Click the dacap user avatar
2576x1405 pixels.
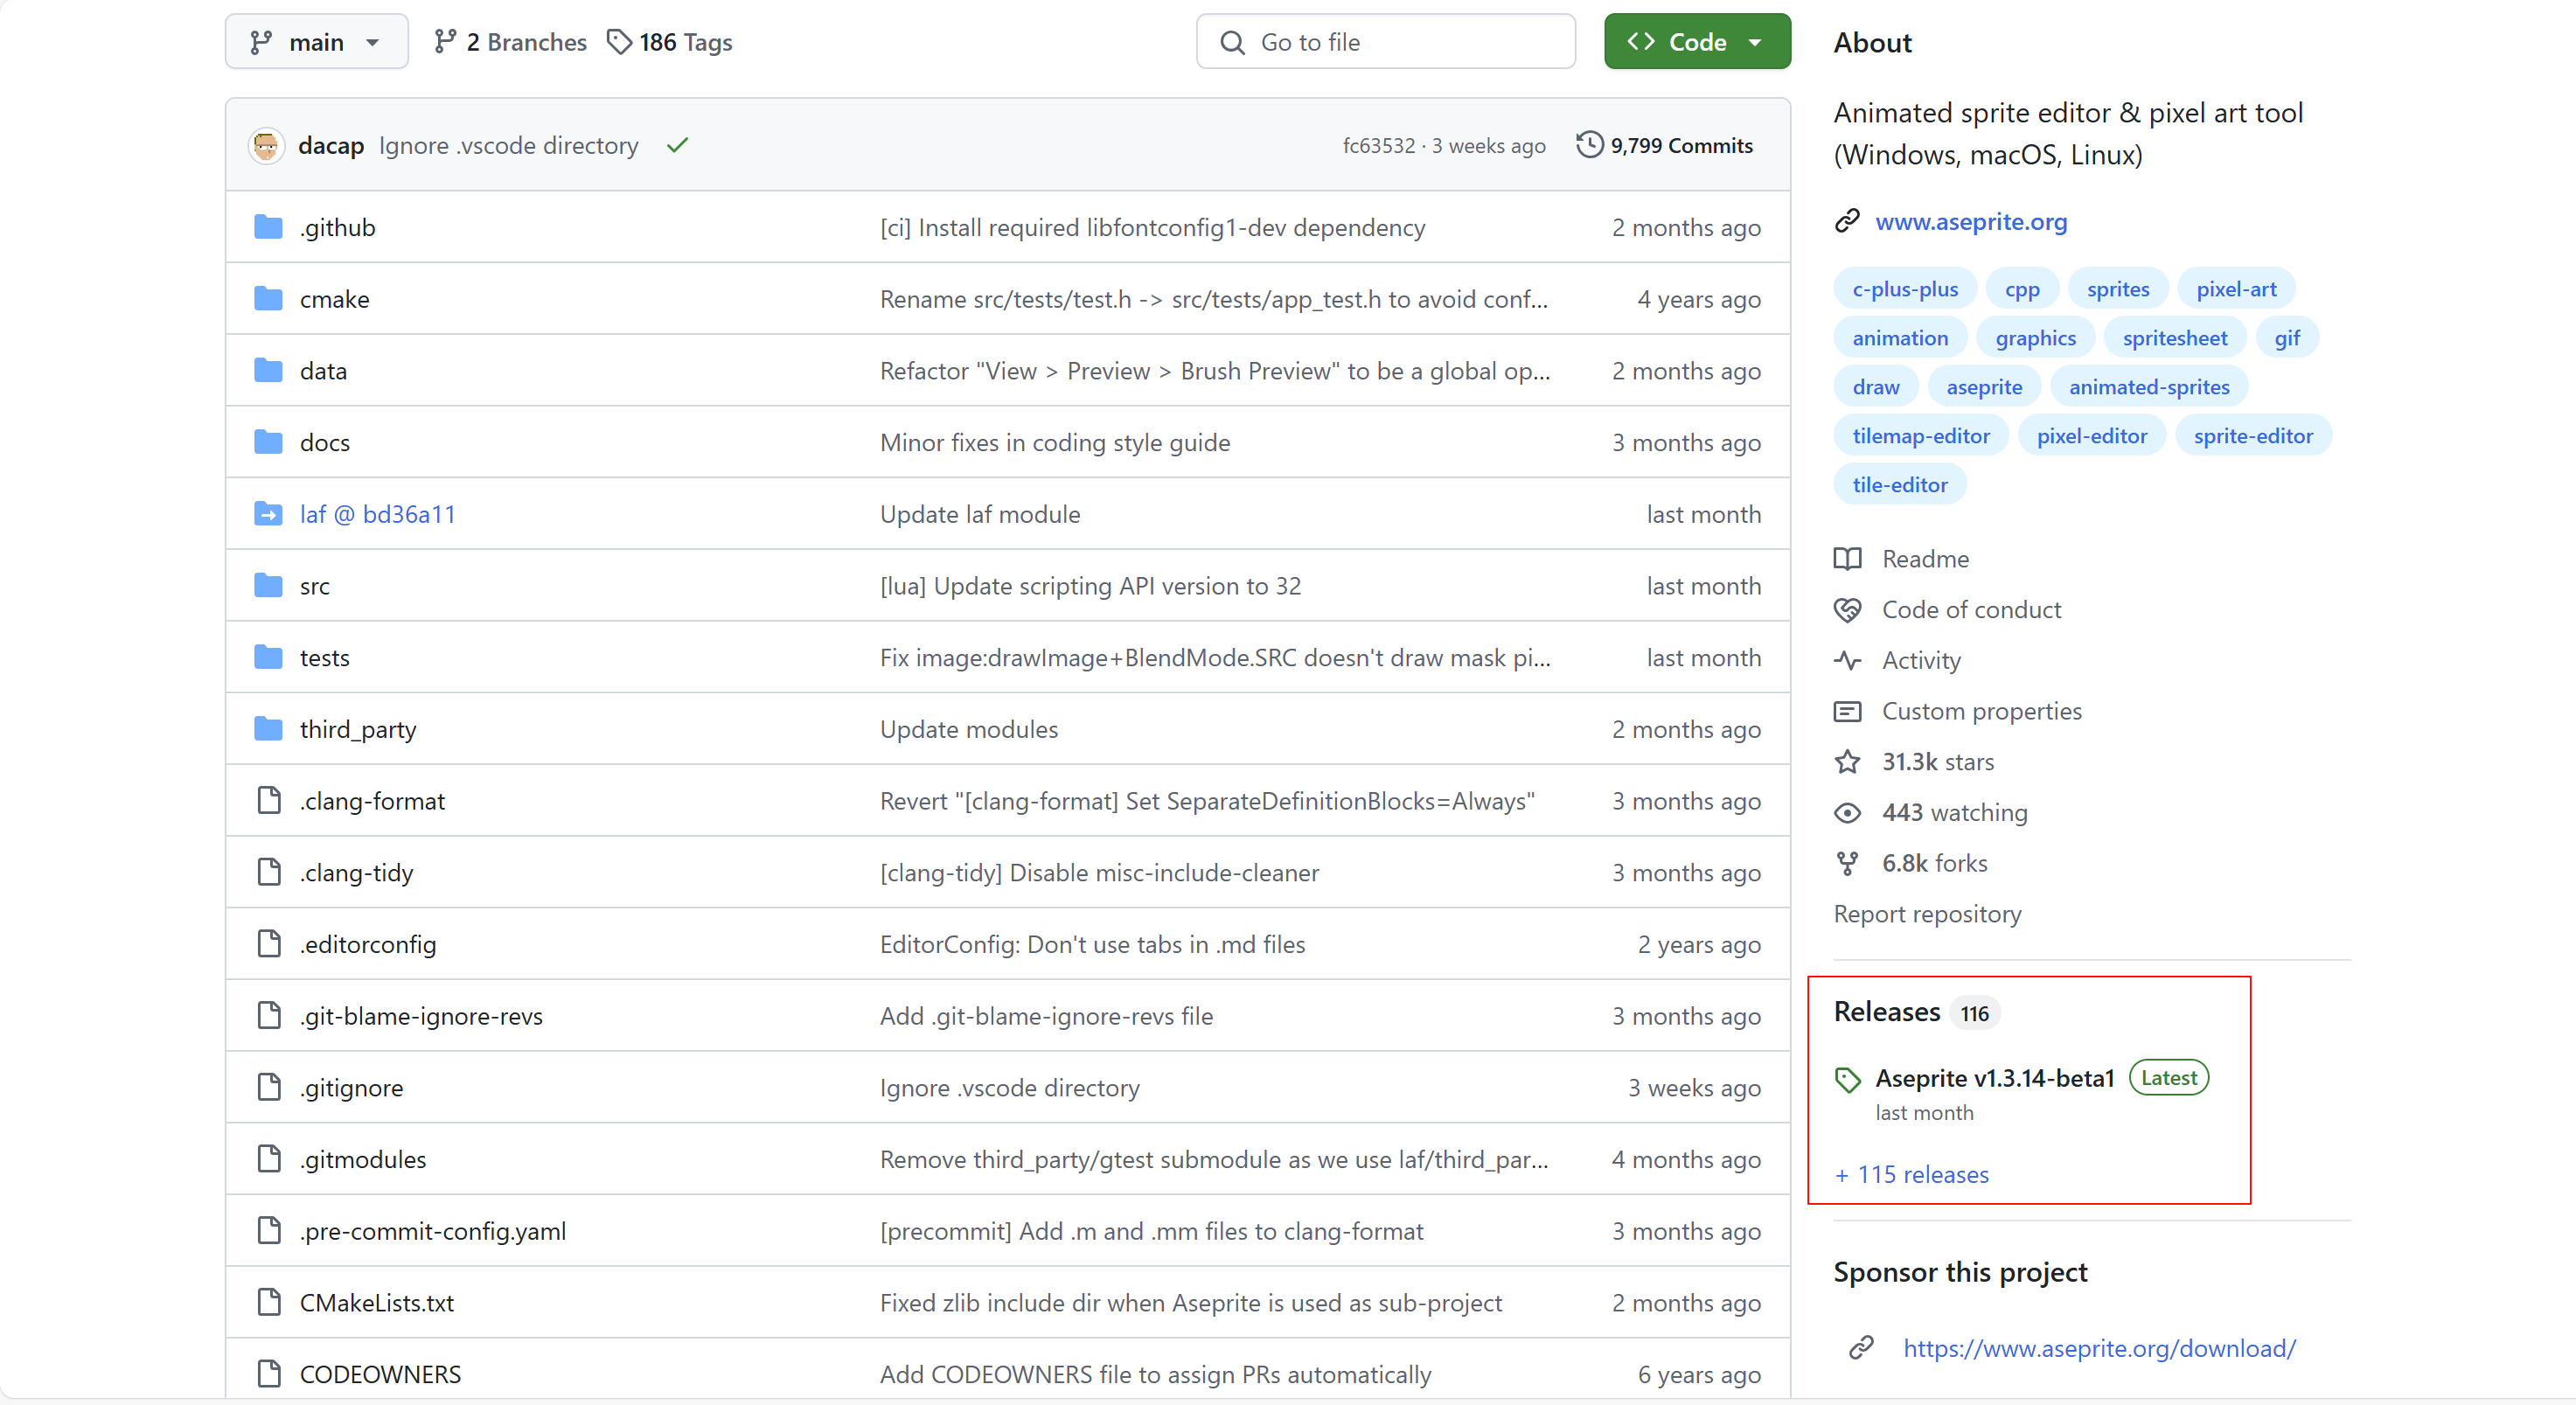[266, 146]
